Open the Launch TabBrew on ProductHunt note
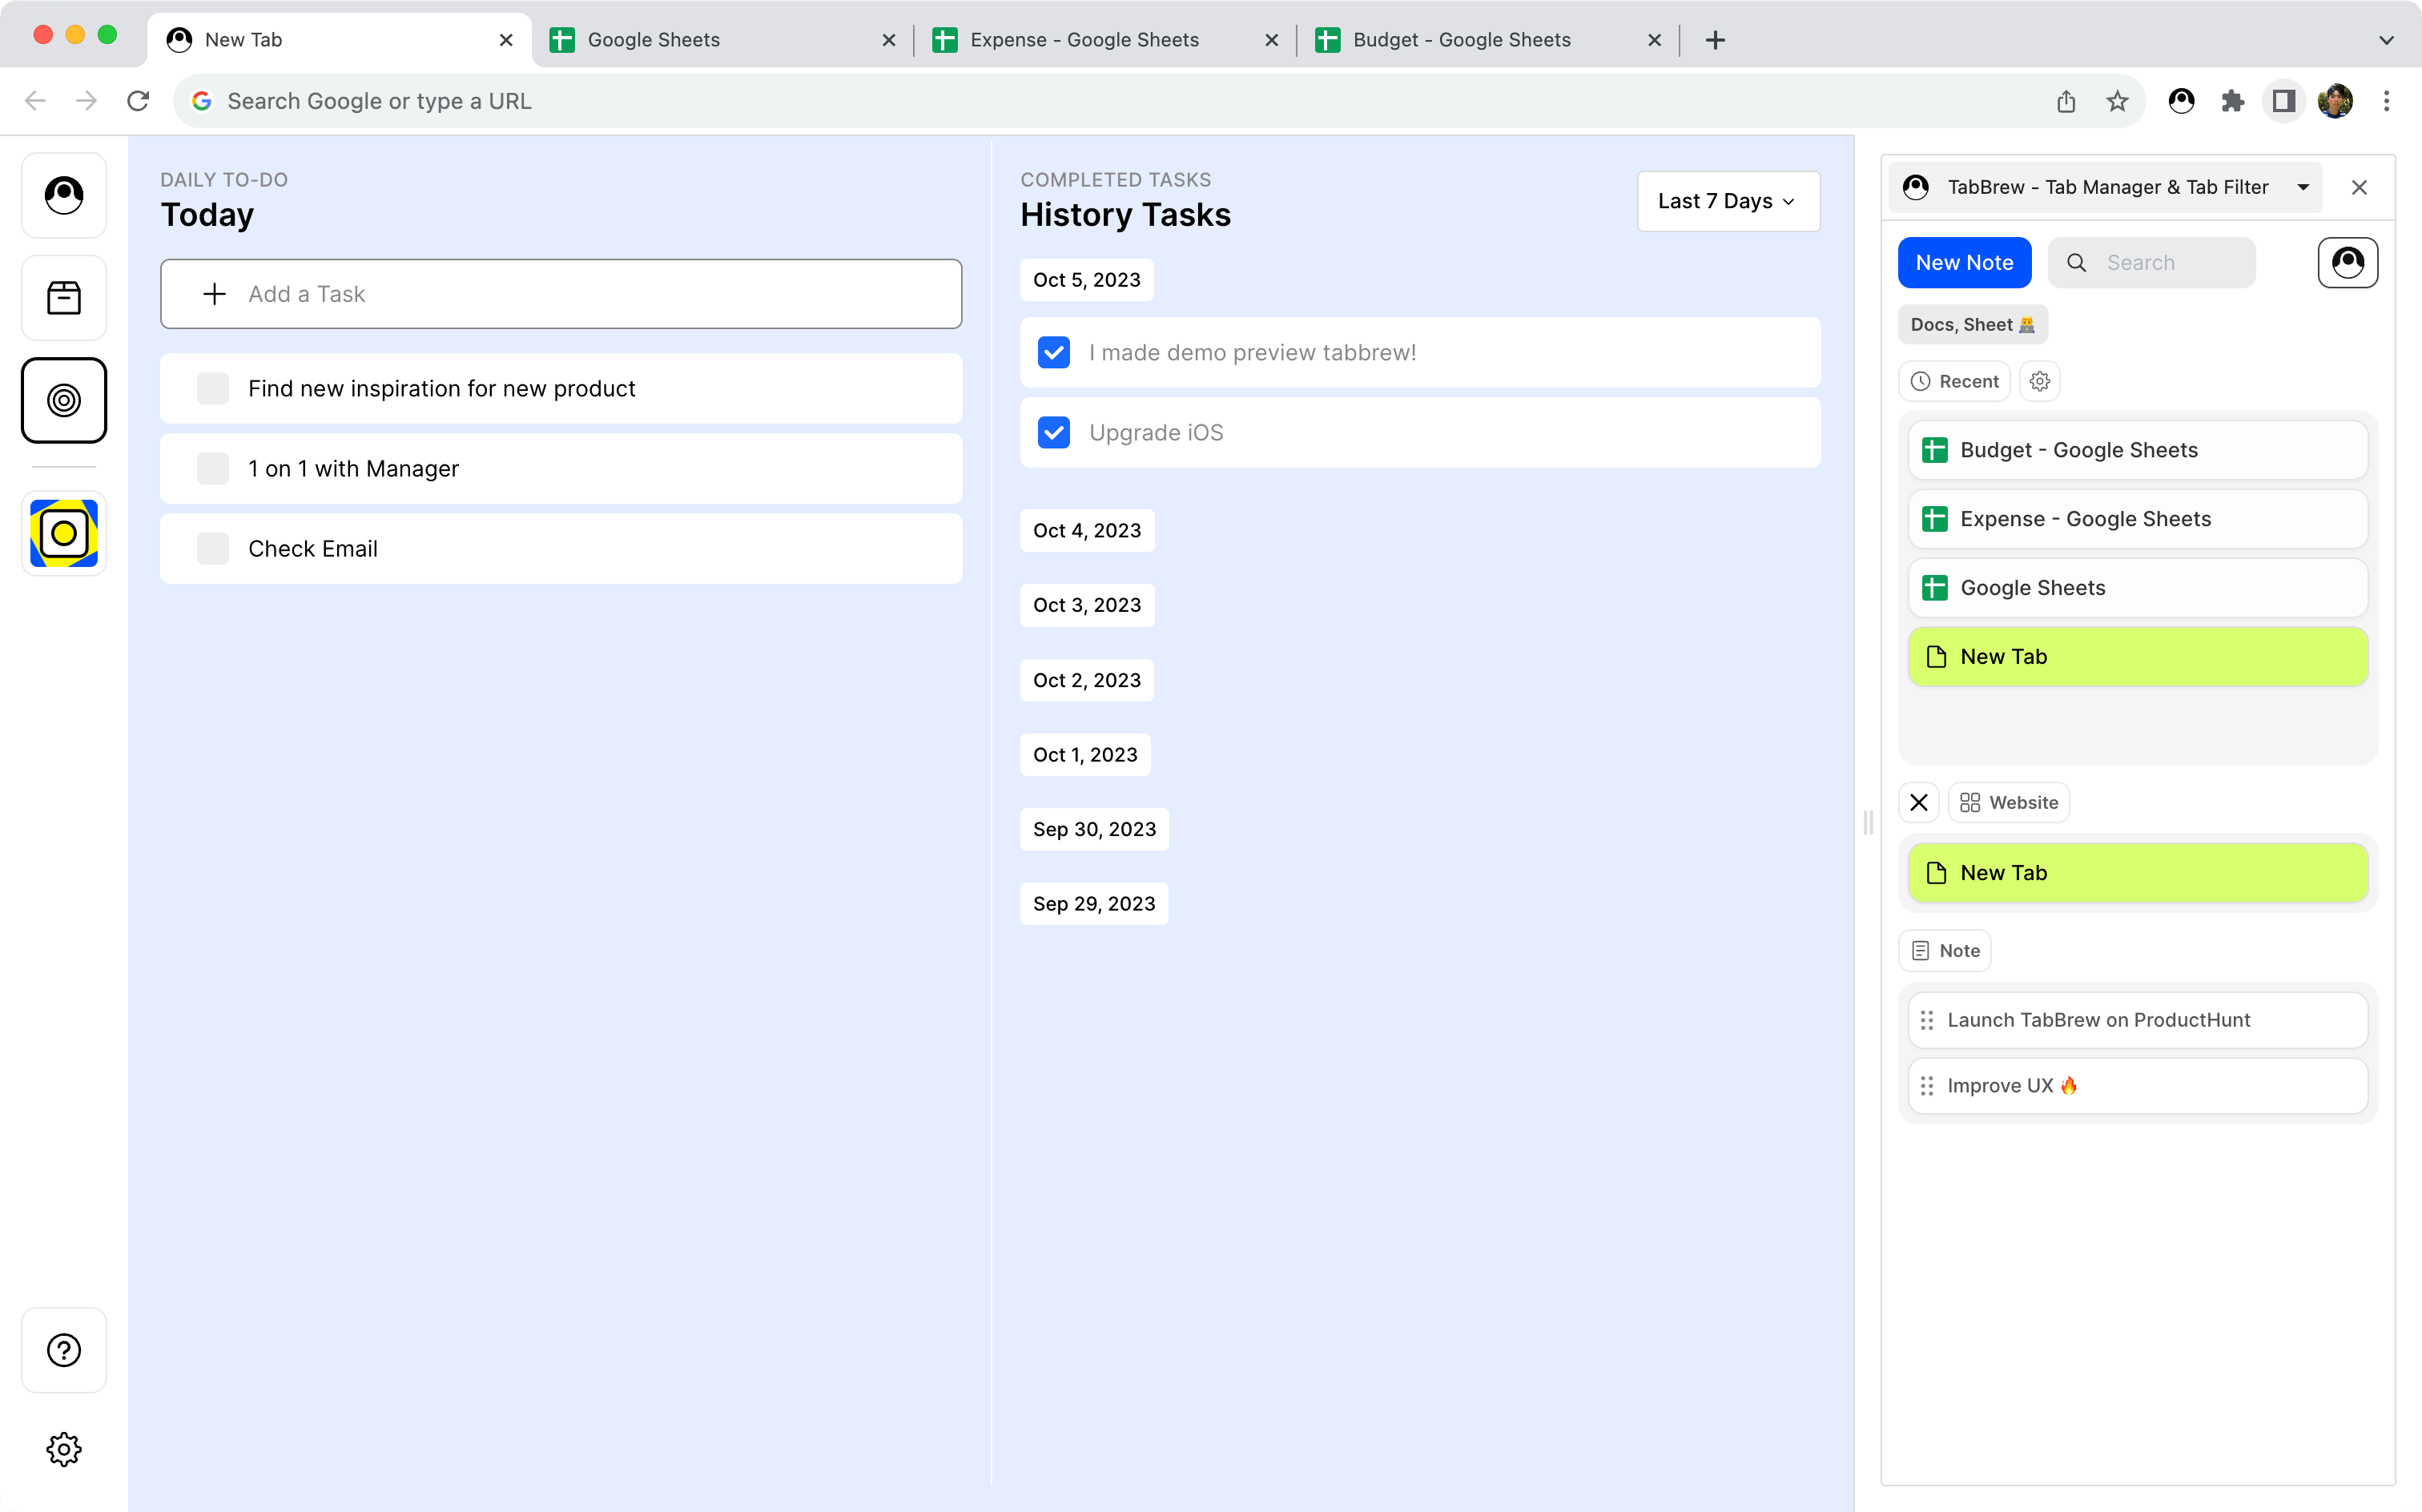 (2137, 1020)
